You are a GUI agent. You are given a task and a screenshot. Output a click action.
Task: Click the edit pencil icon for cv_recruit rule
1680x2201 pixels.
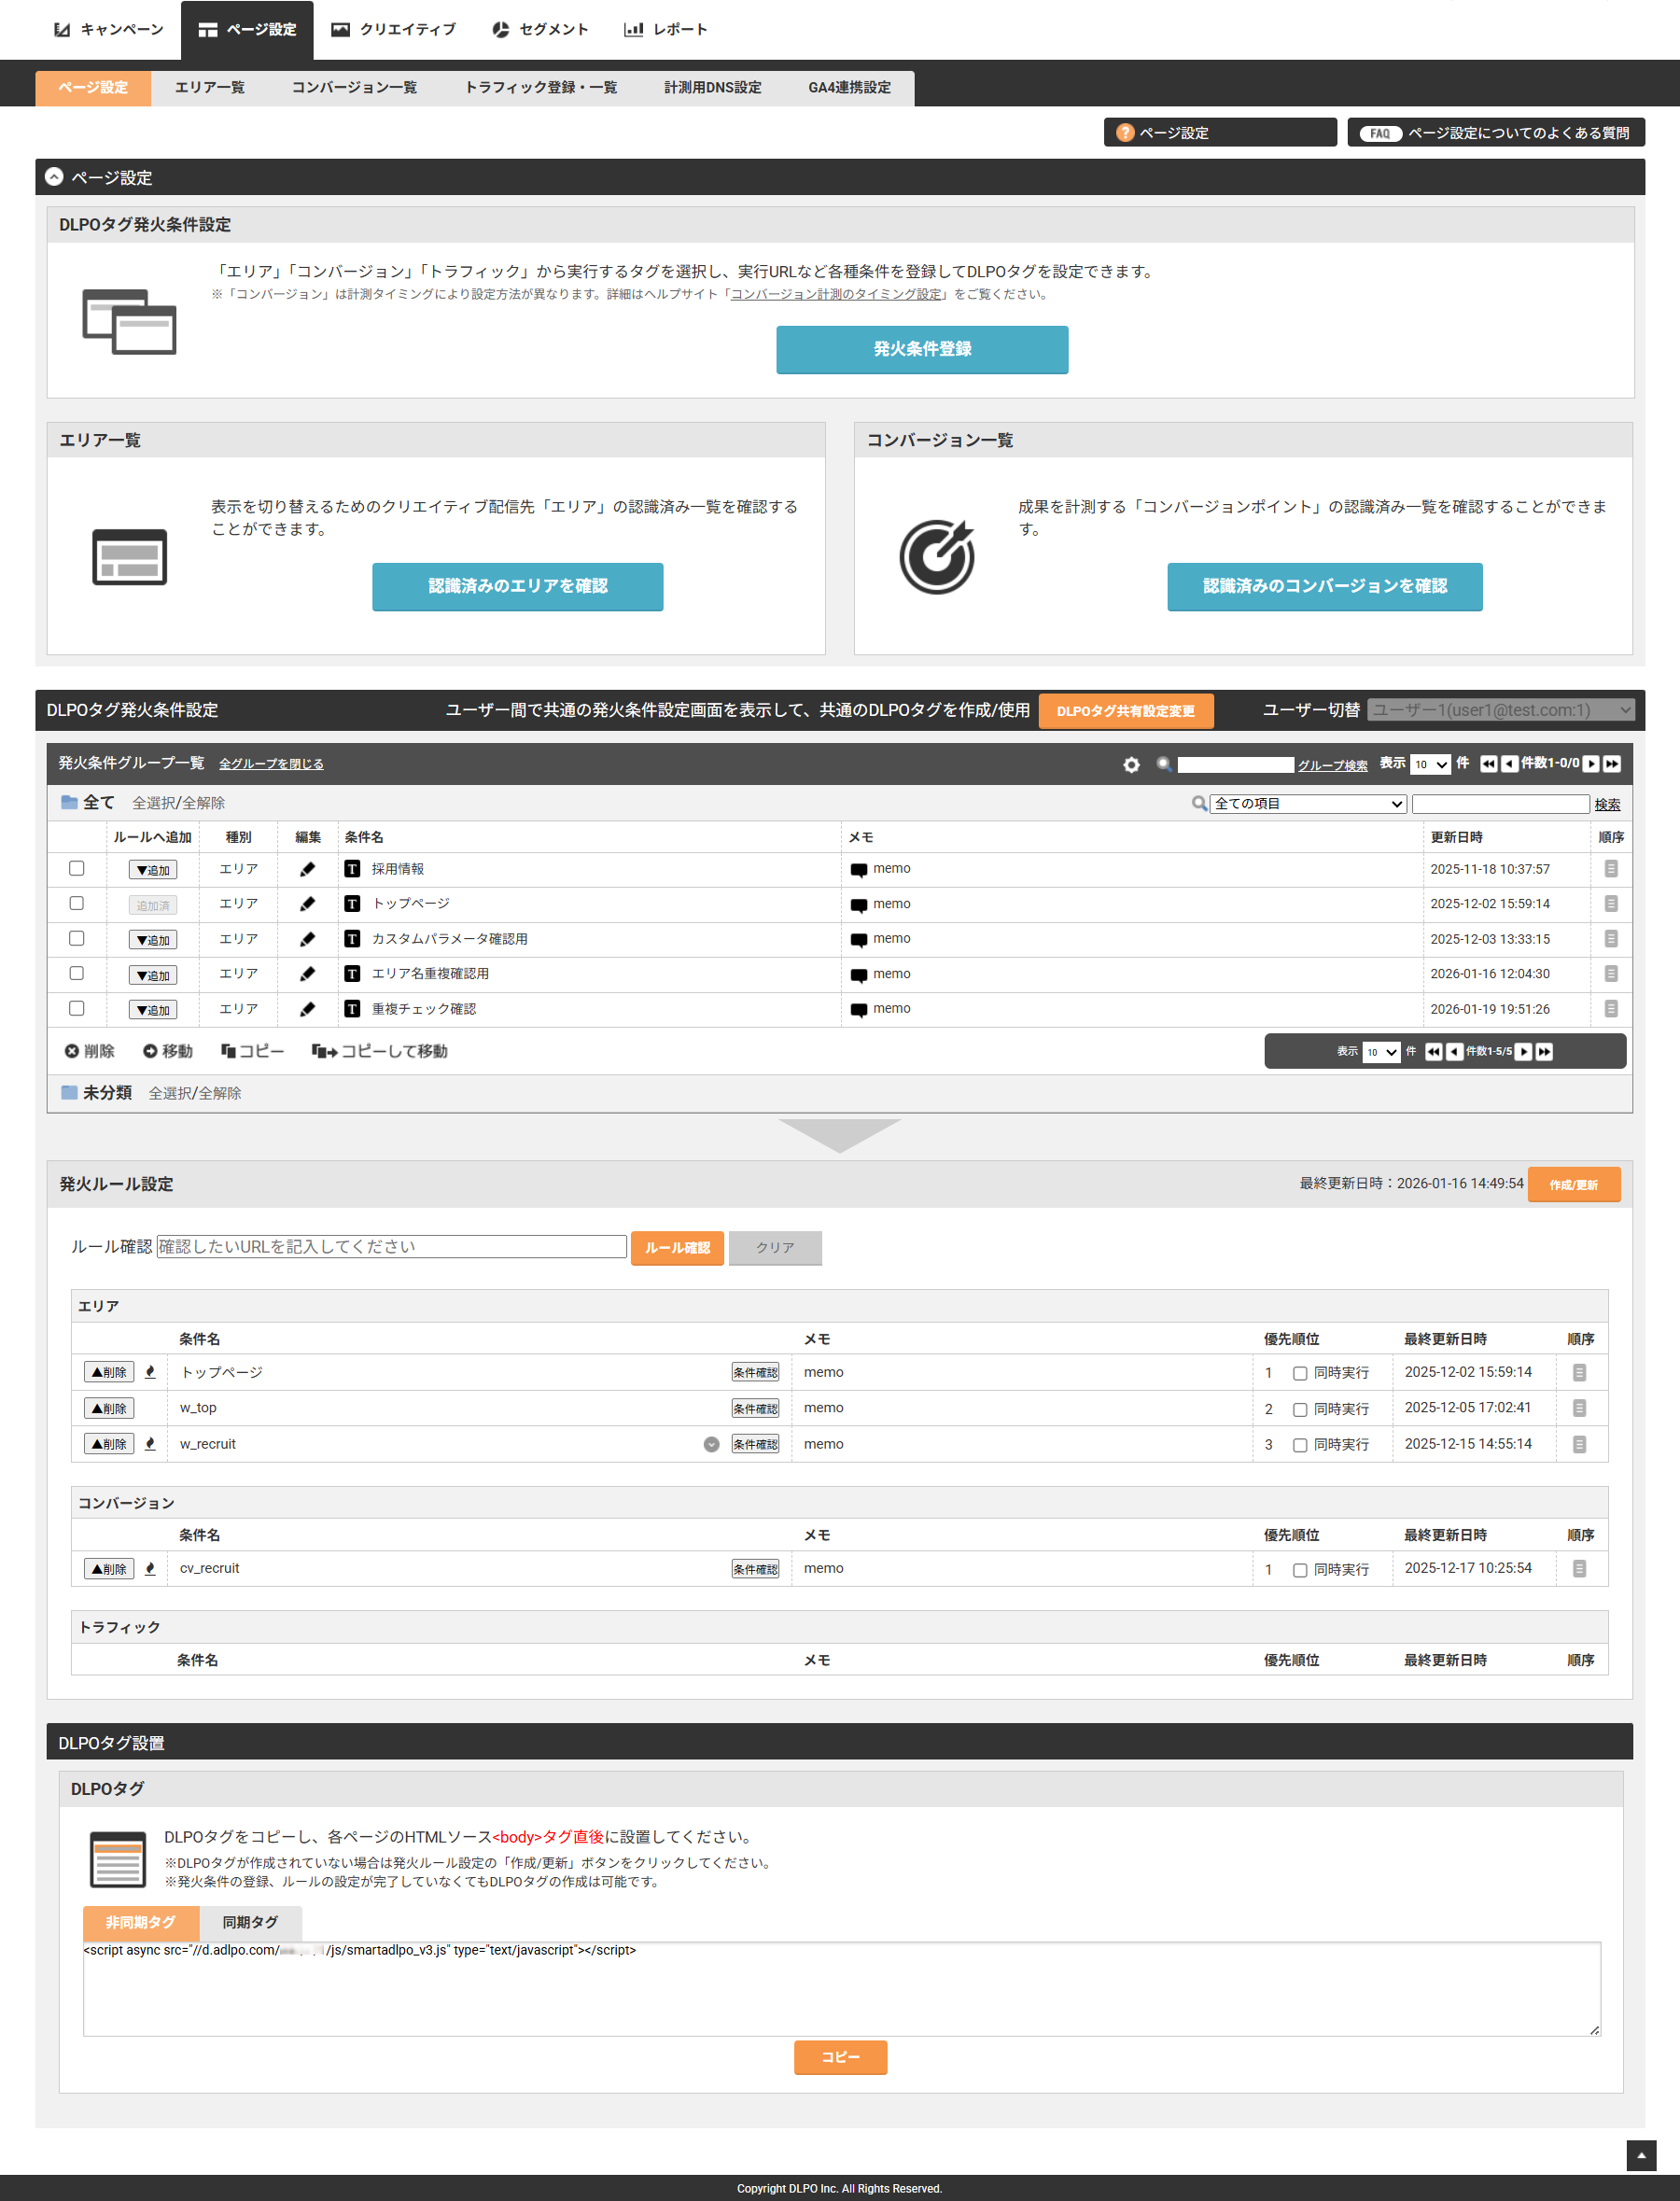[x=150, y=1569]
